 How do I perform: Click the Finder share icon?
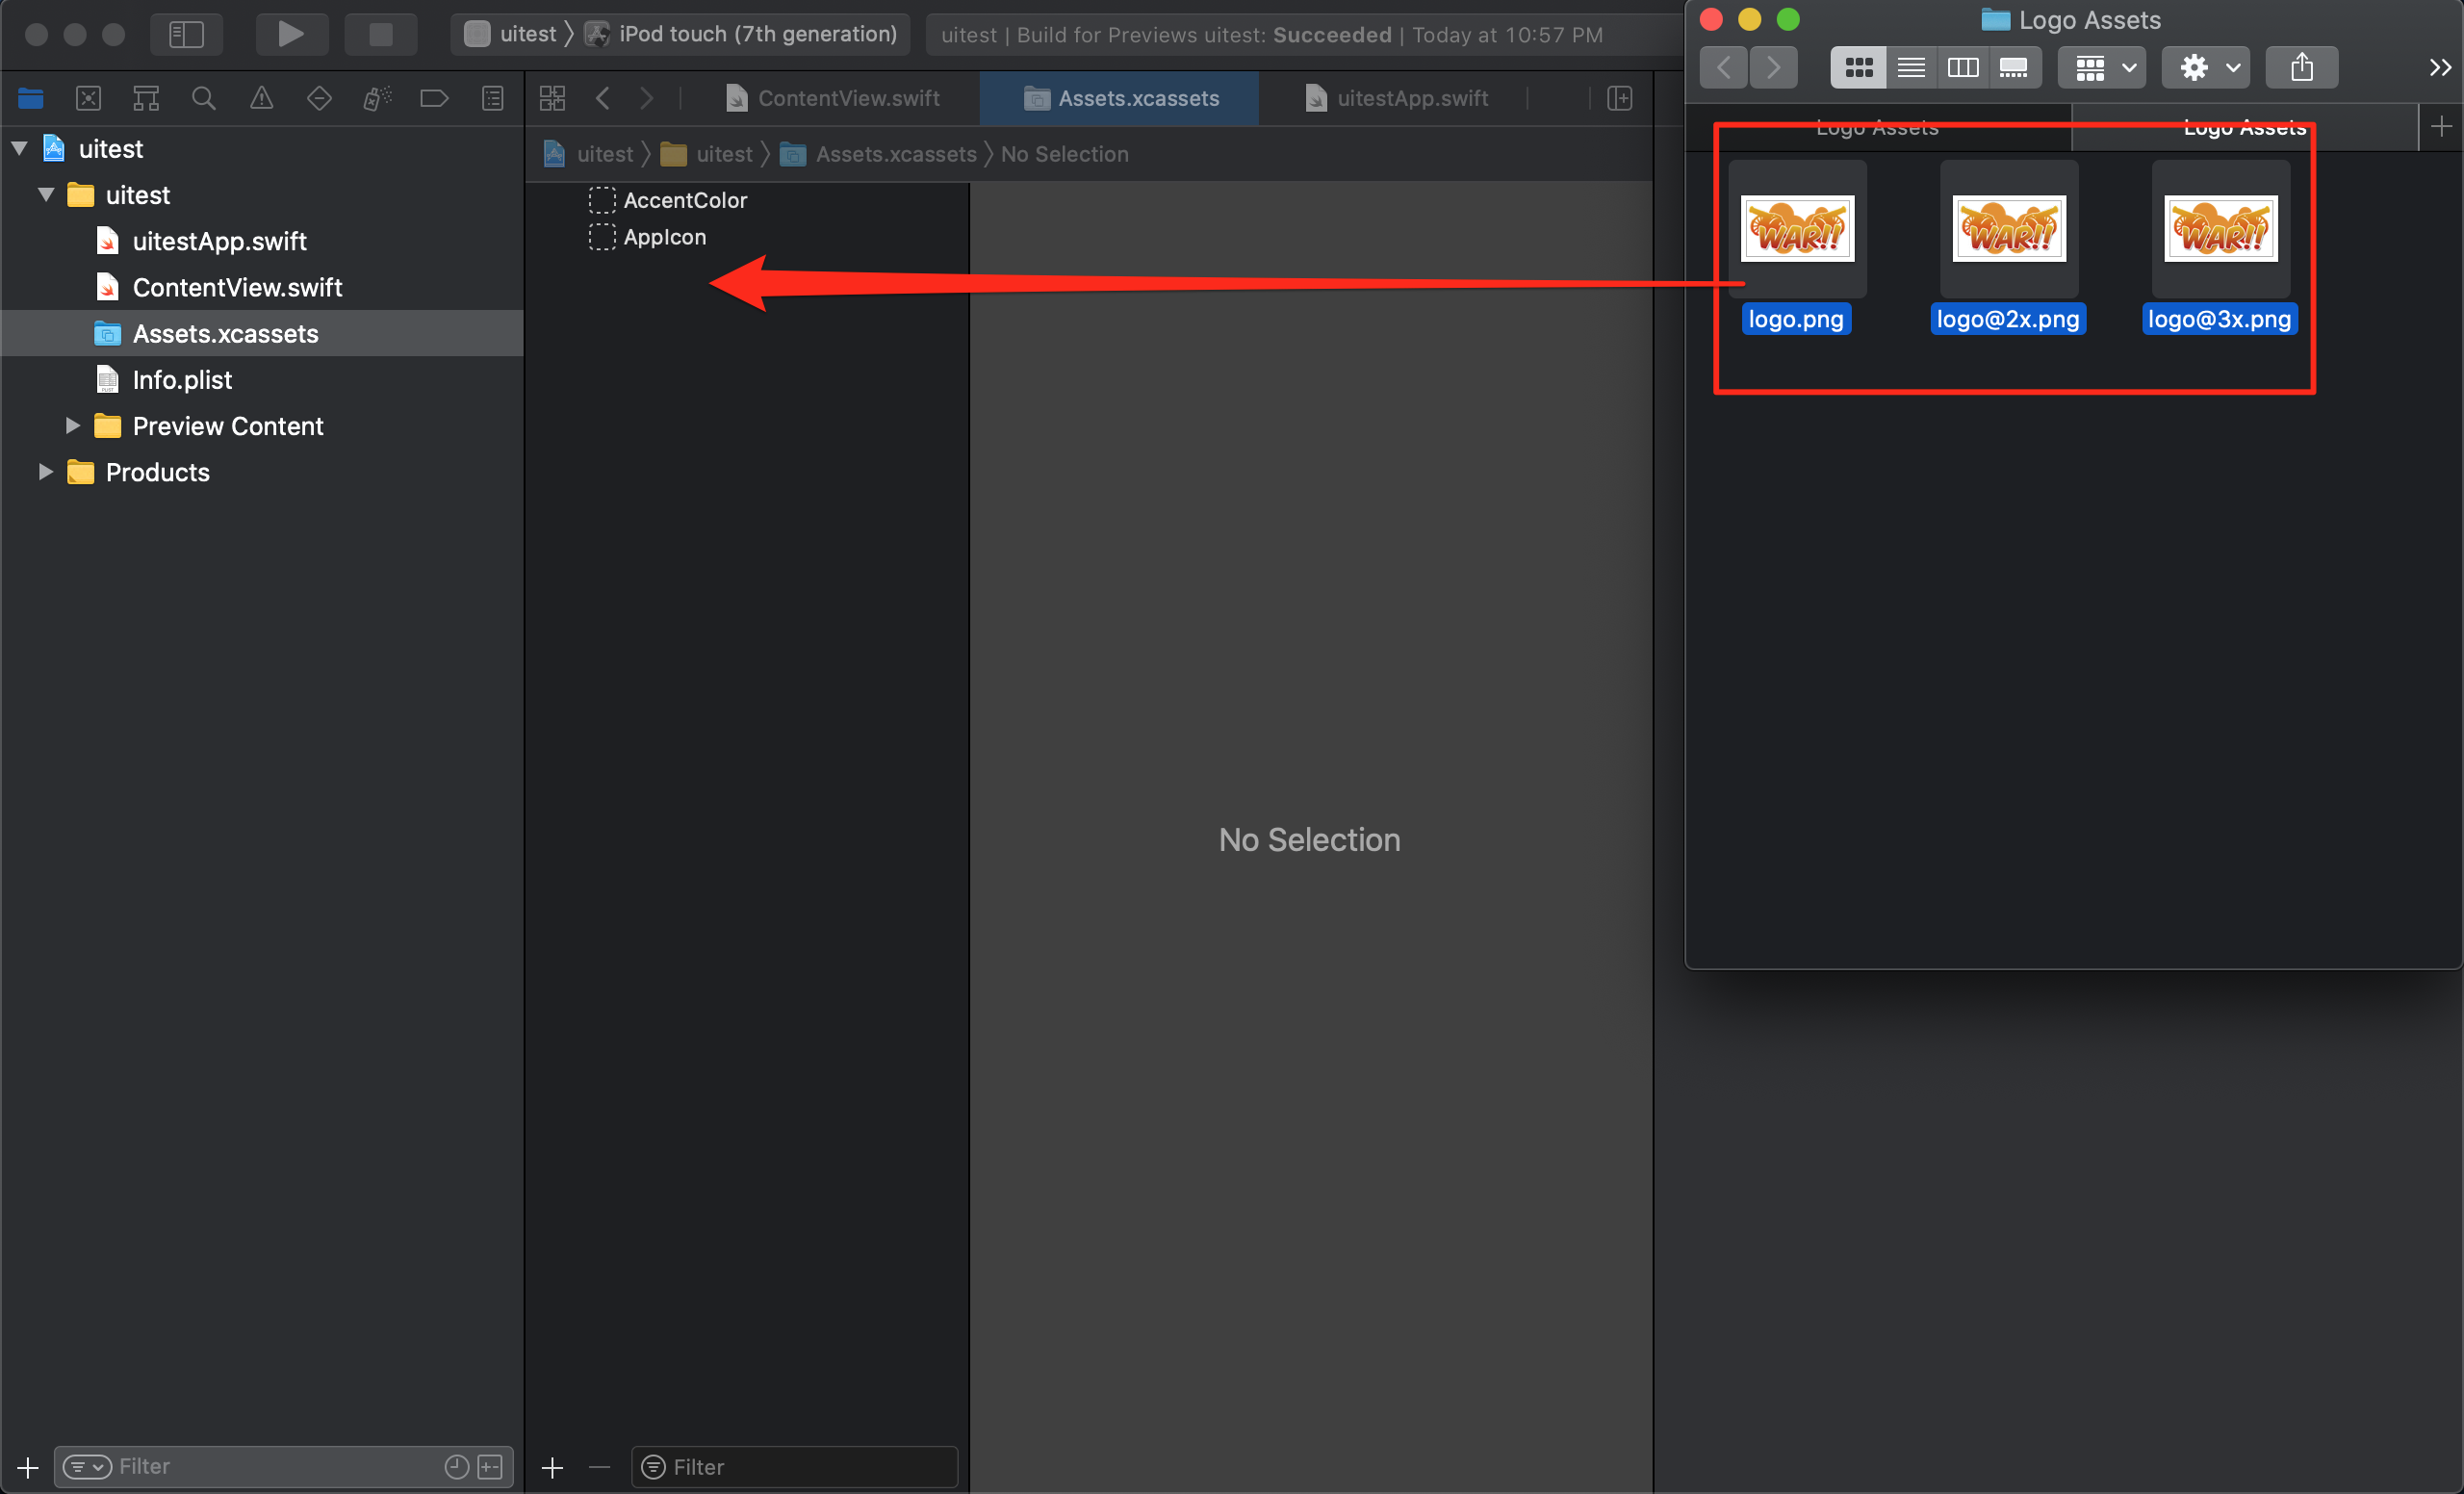click(2301, 67)
